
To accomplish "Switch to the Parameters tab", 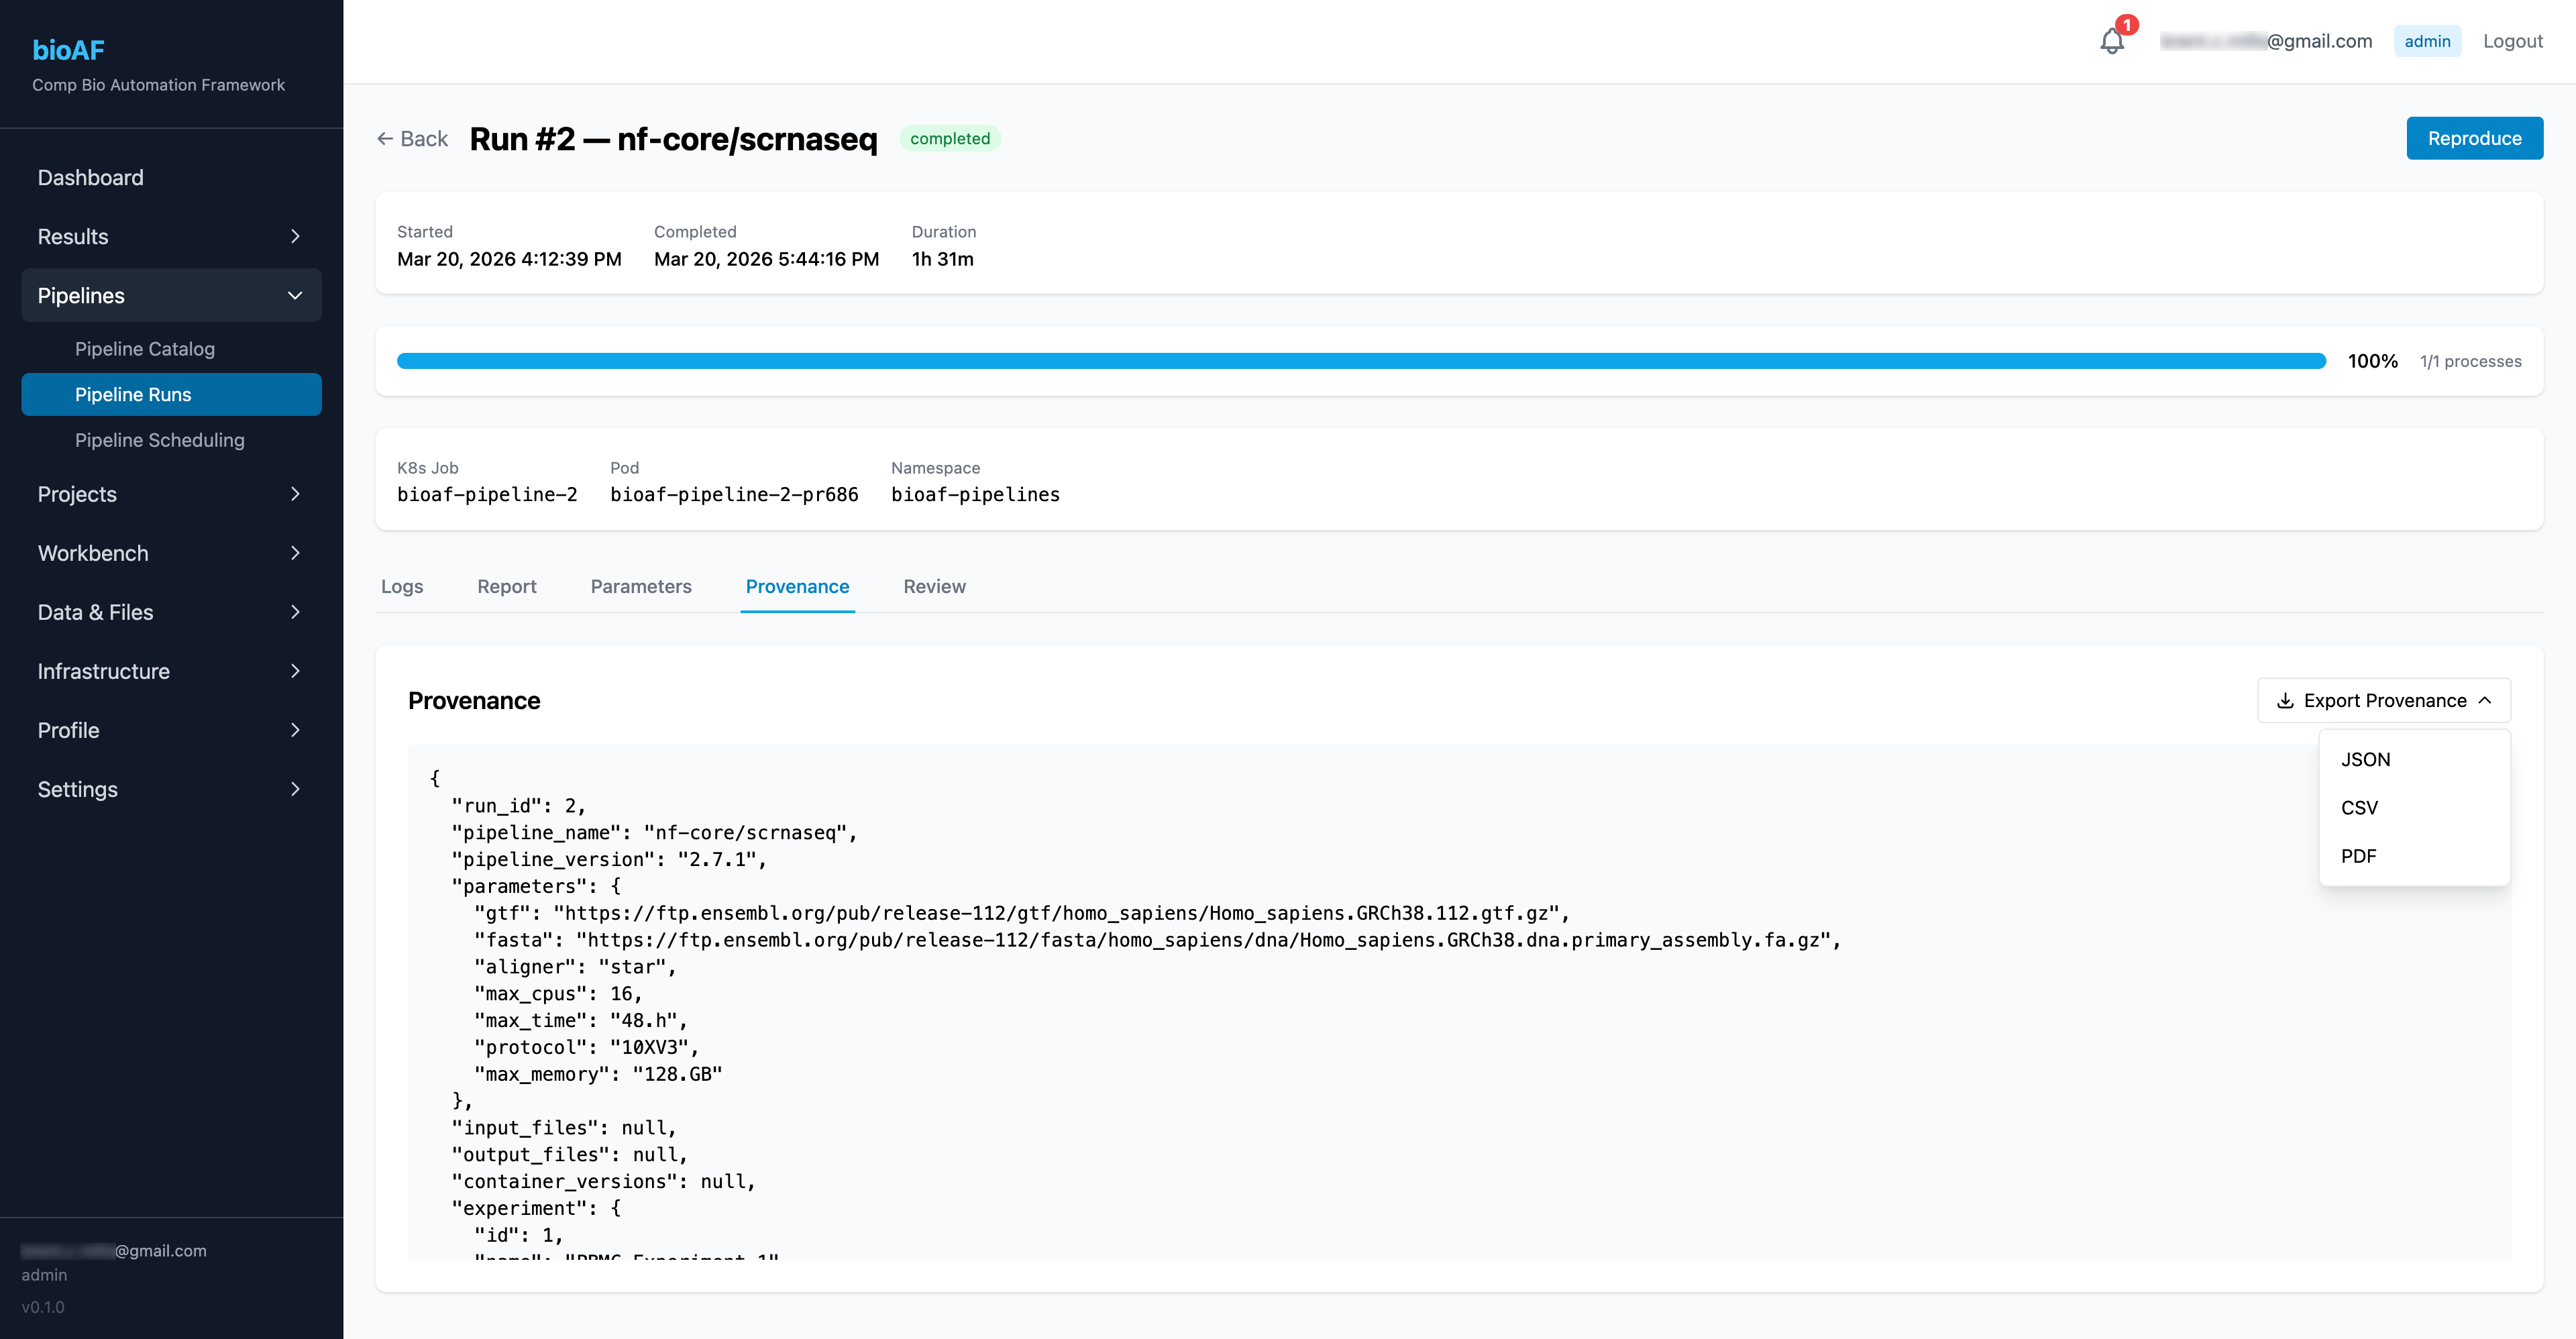I will coord(641,587).
